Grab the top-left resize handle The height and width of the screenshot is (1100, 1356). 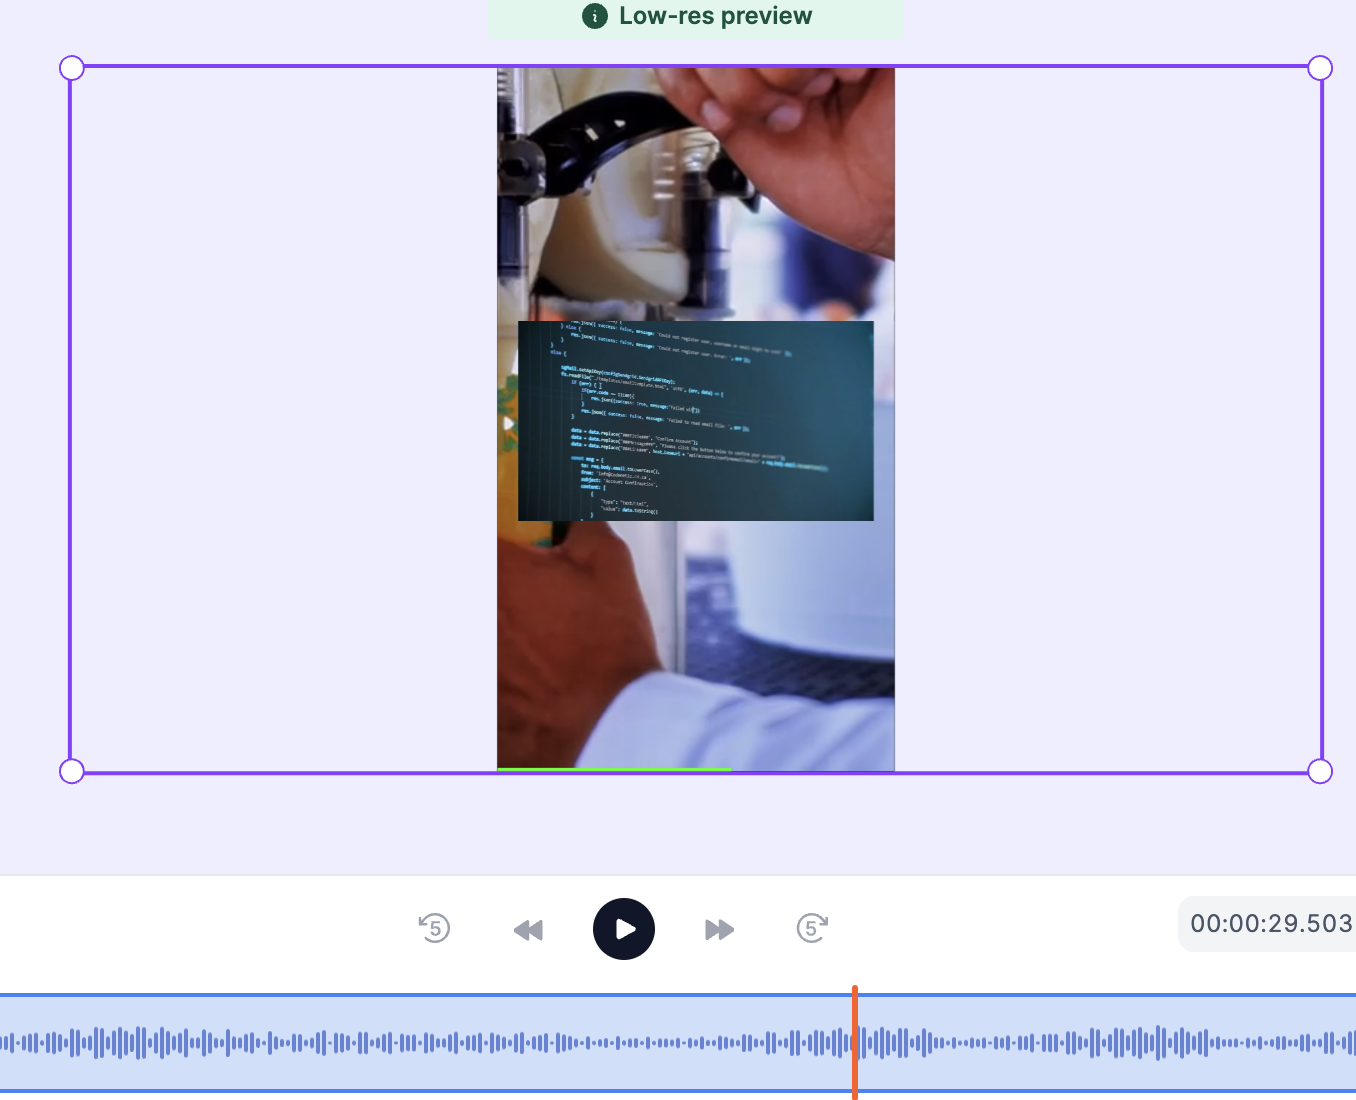[x=72, y=68]
